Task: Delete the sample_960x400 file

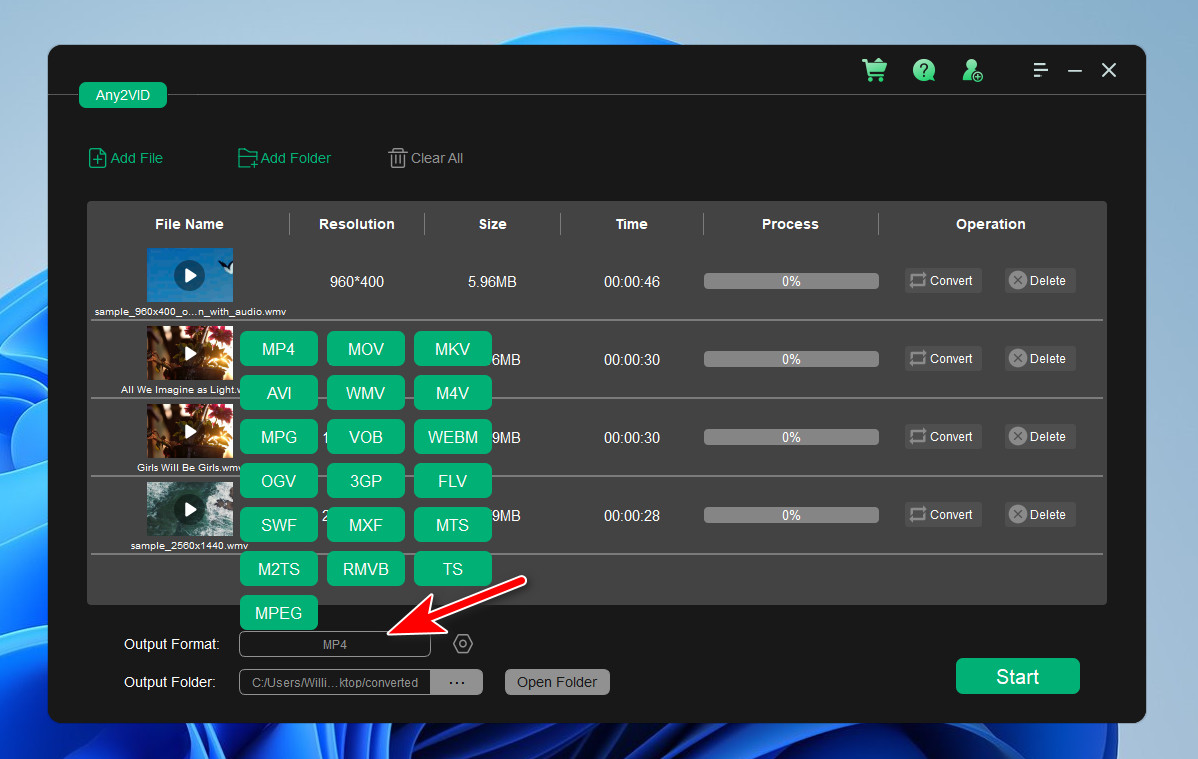Action: [1040, 281]
